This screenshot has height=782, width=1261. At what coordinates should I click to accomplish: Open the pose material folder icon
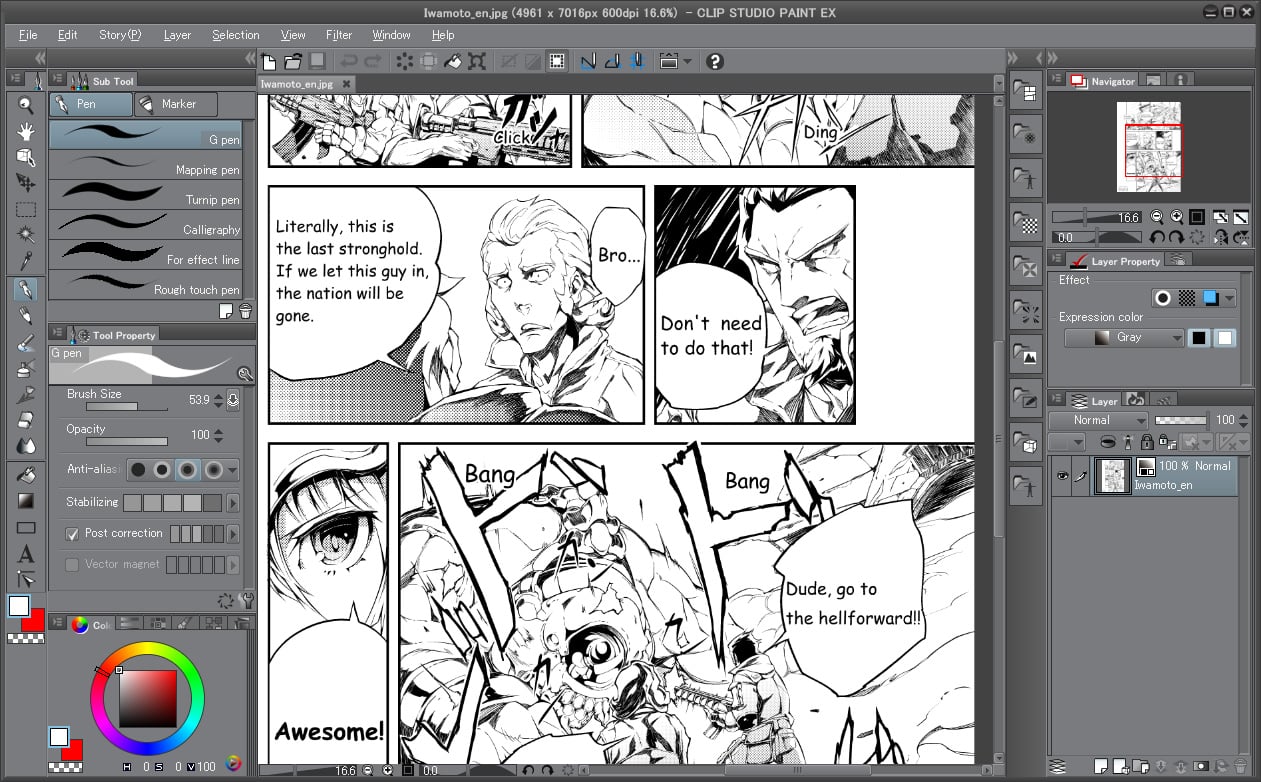(x=1025, y=487)
